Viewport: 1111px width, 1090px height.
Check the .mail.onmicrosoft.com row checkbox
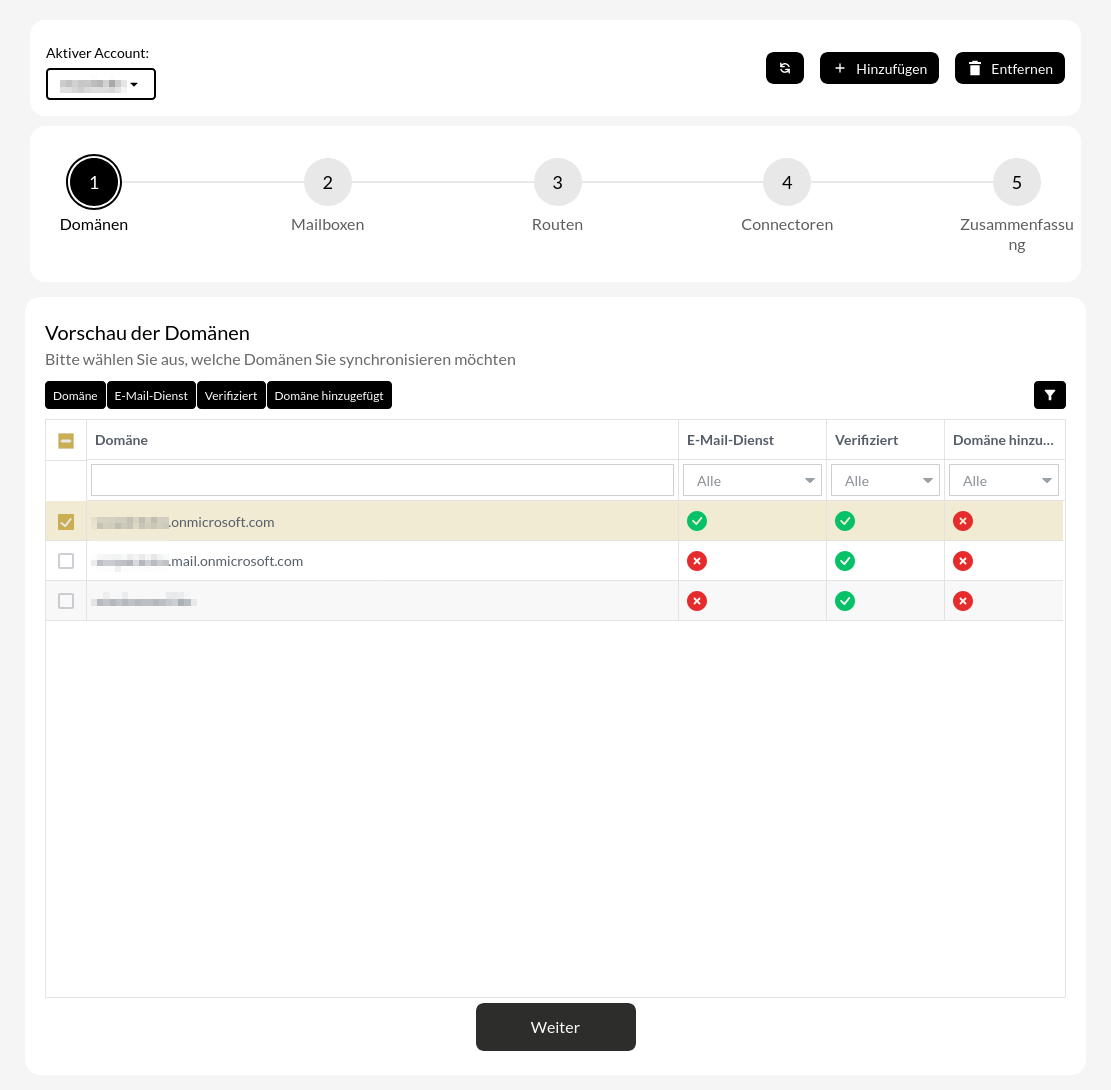click(66, 561)
